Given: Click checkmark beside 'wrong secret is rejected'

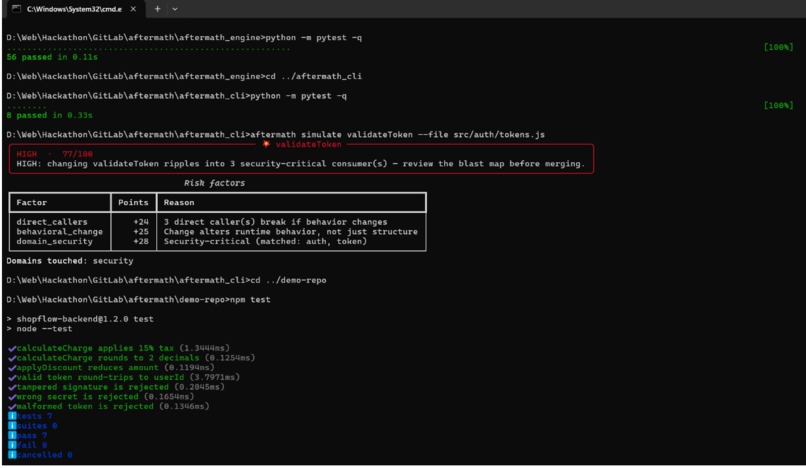Looking at the screenshot, I should (12, 397).
